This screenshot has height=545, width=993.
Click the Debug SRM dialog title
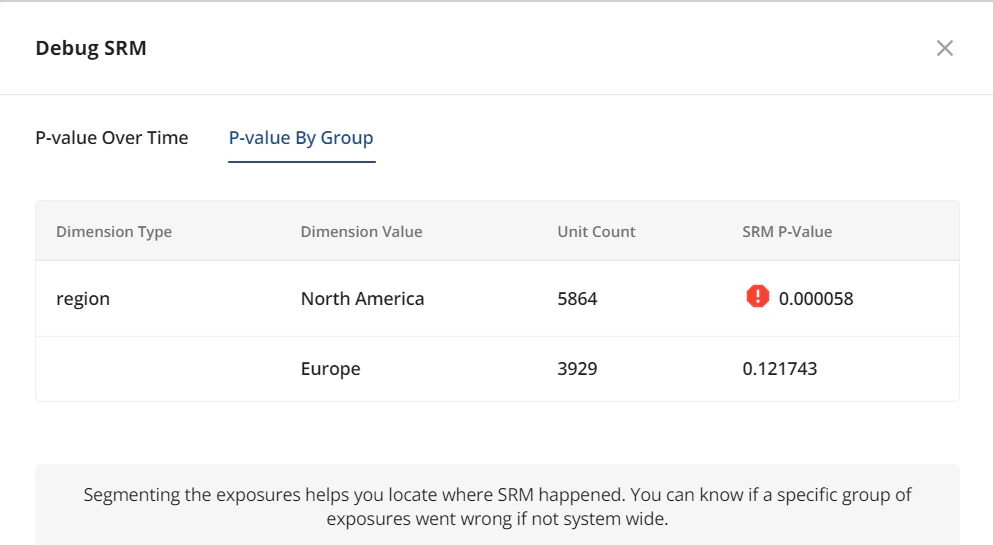click(91, 48)
